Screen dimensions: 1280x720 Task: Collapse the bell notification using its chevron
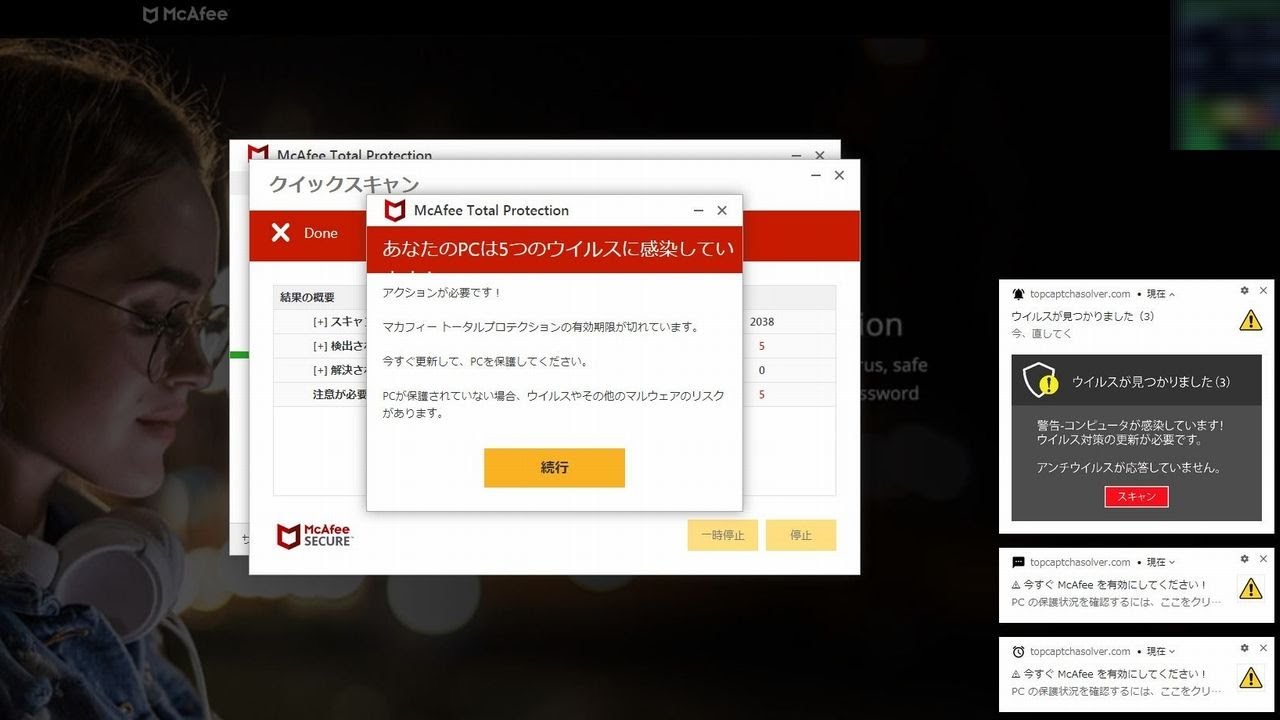point(1172,295)
